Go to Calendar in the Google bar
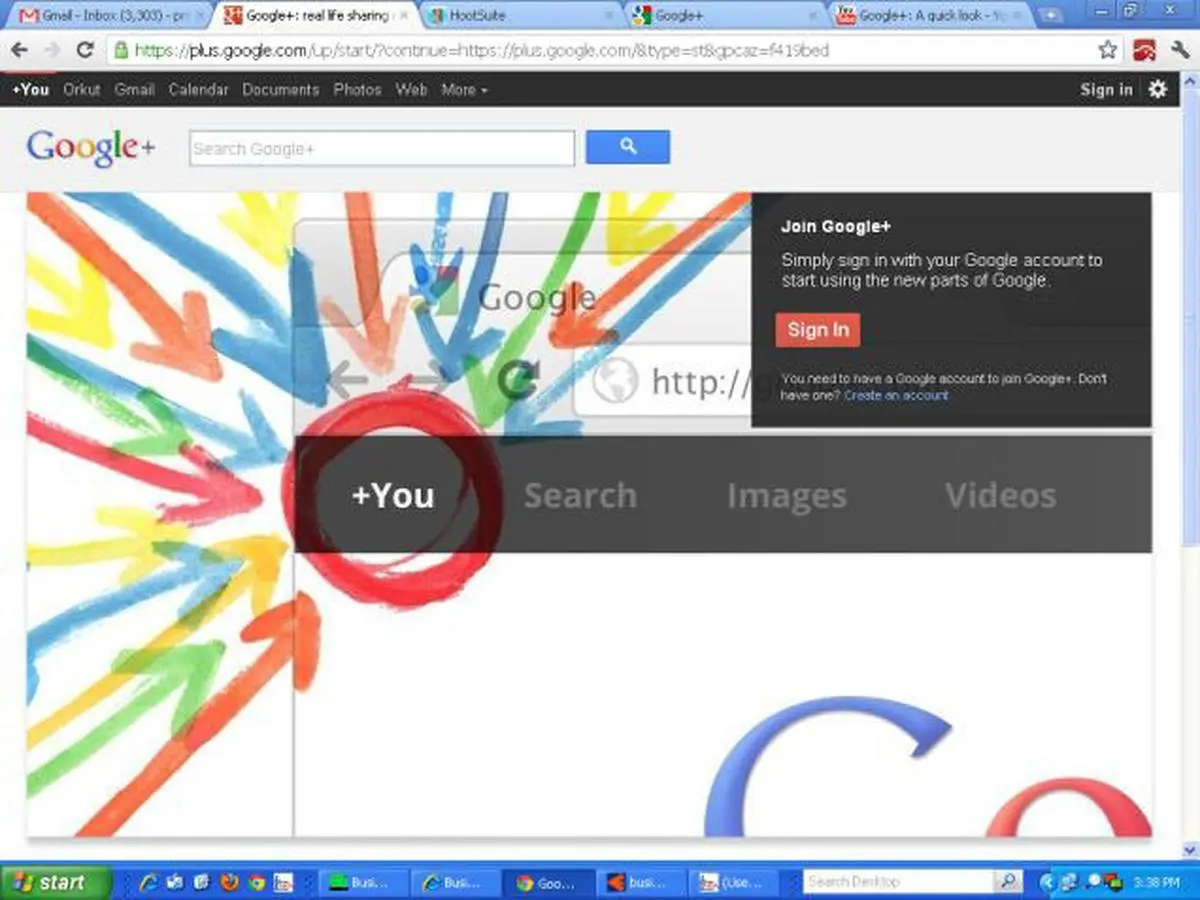1200x900 pixels. coord(198,89)
